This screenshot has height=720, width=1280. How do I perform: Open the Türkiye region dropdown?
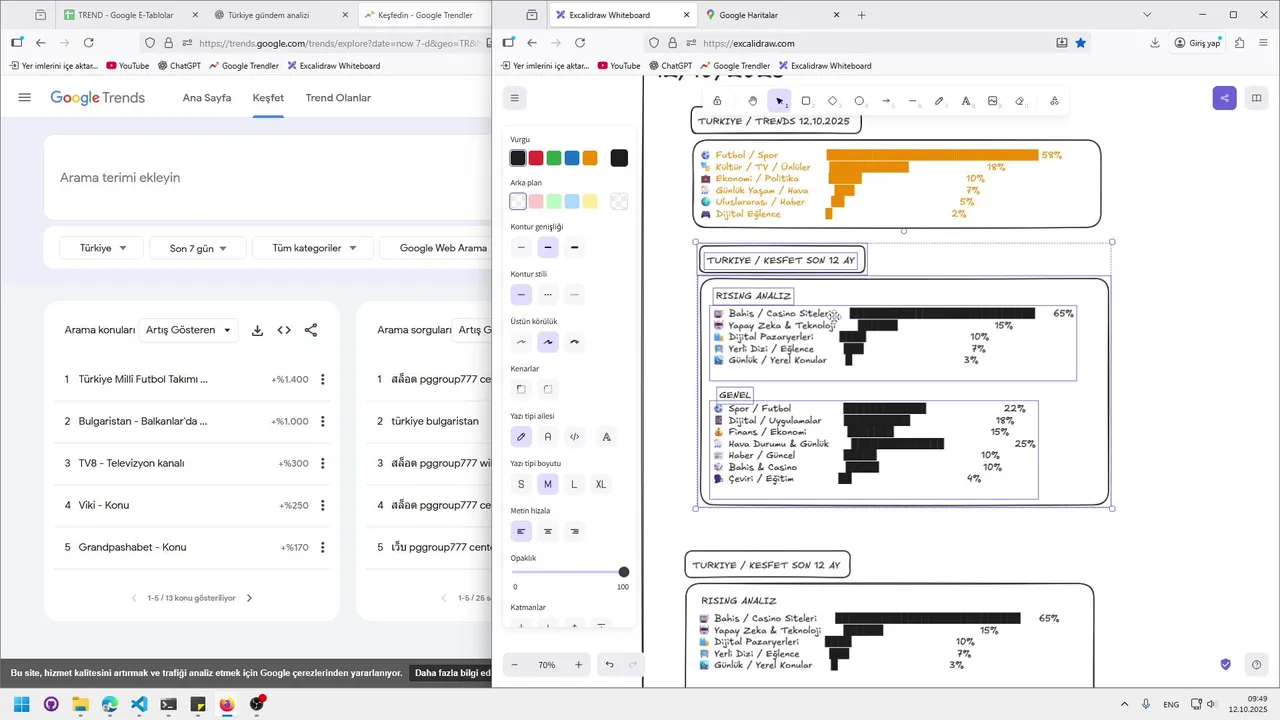[103, 248]
